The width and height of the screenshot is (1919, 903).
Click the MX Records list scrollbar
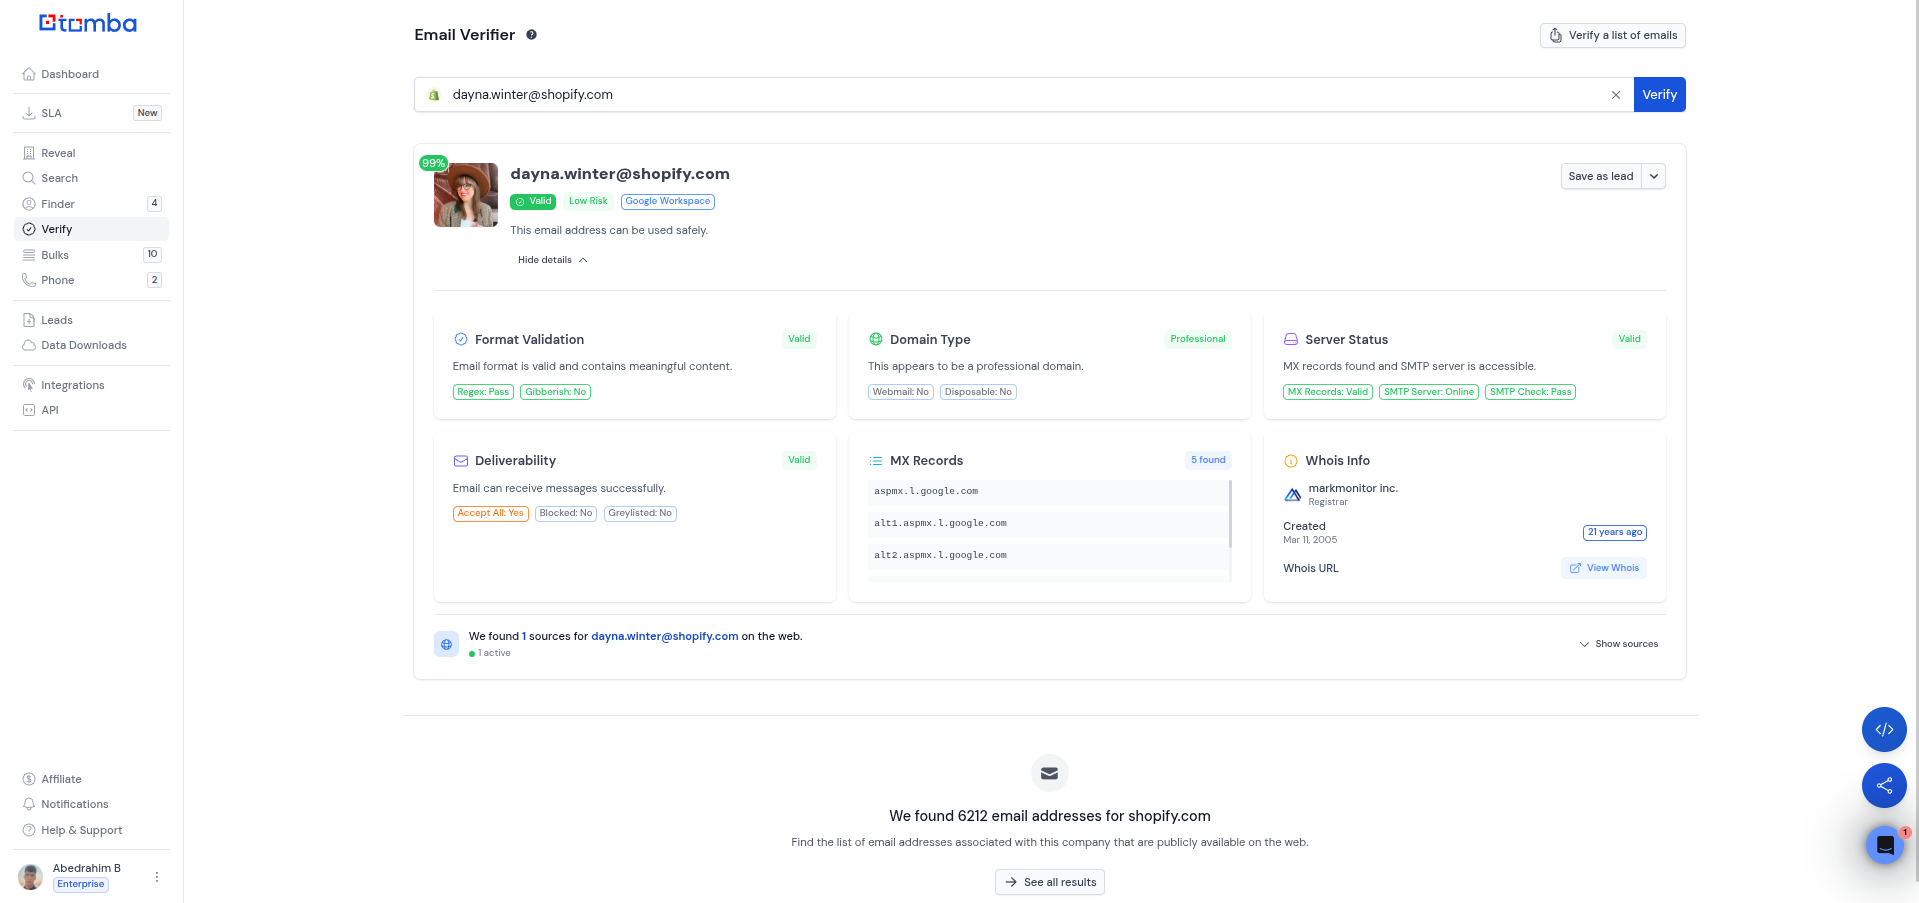[x=1230, y=514]
